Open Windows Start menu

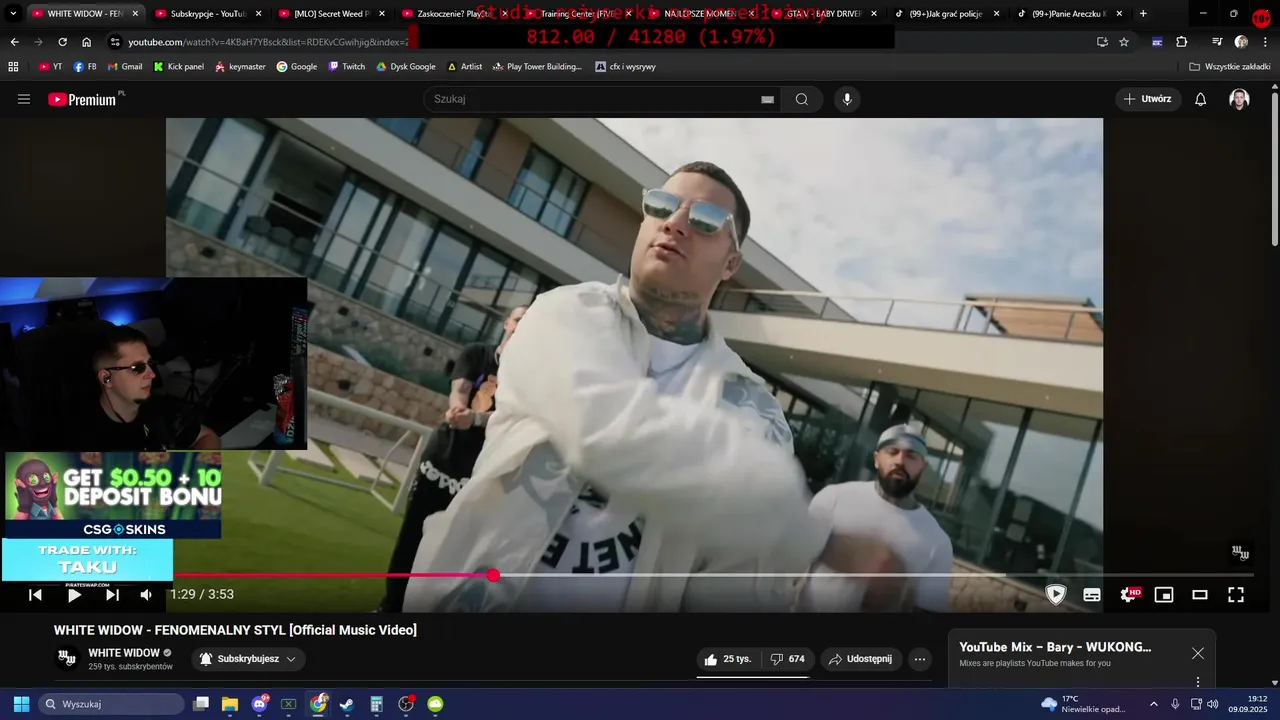click(21, 704)
